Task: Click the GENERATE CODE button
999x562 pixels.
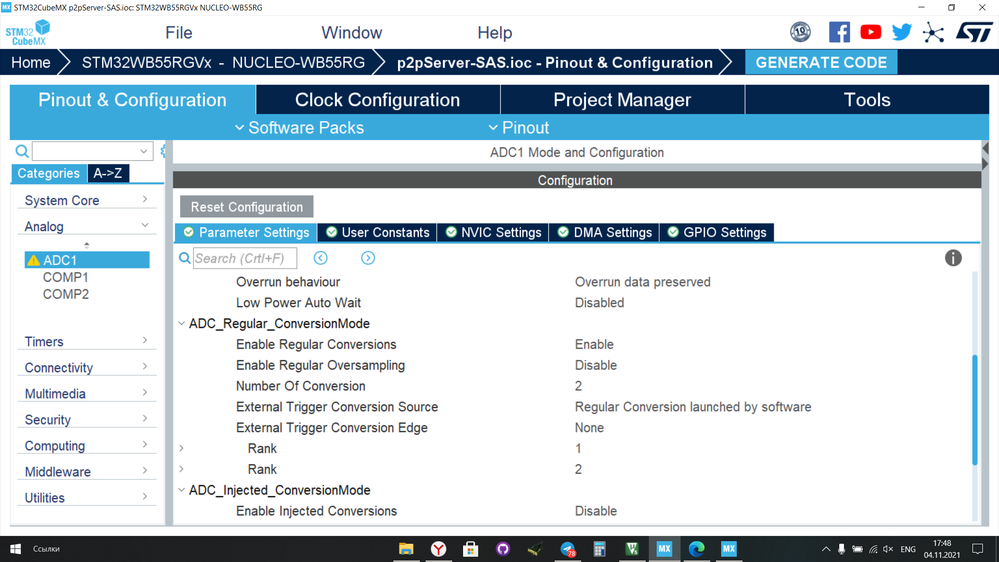Action: 821,62
